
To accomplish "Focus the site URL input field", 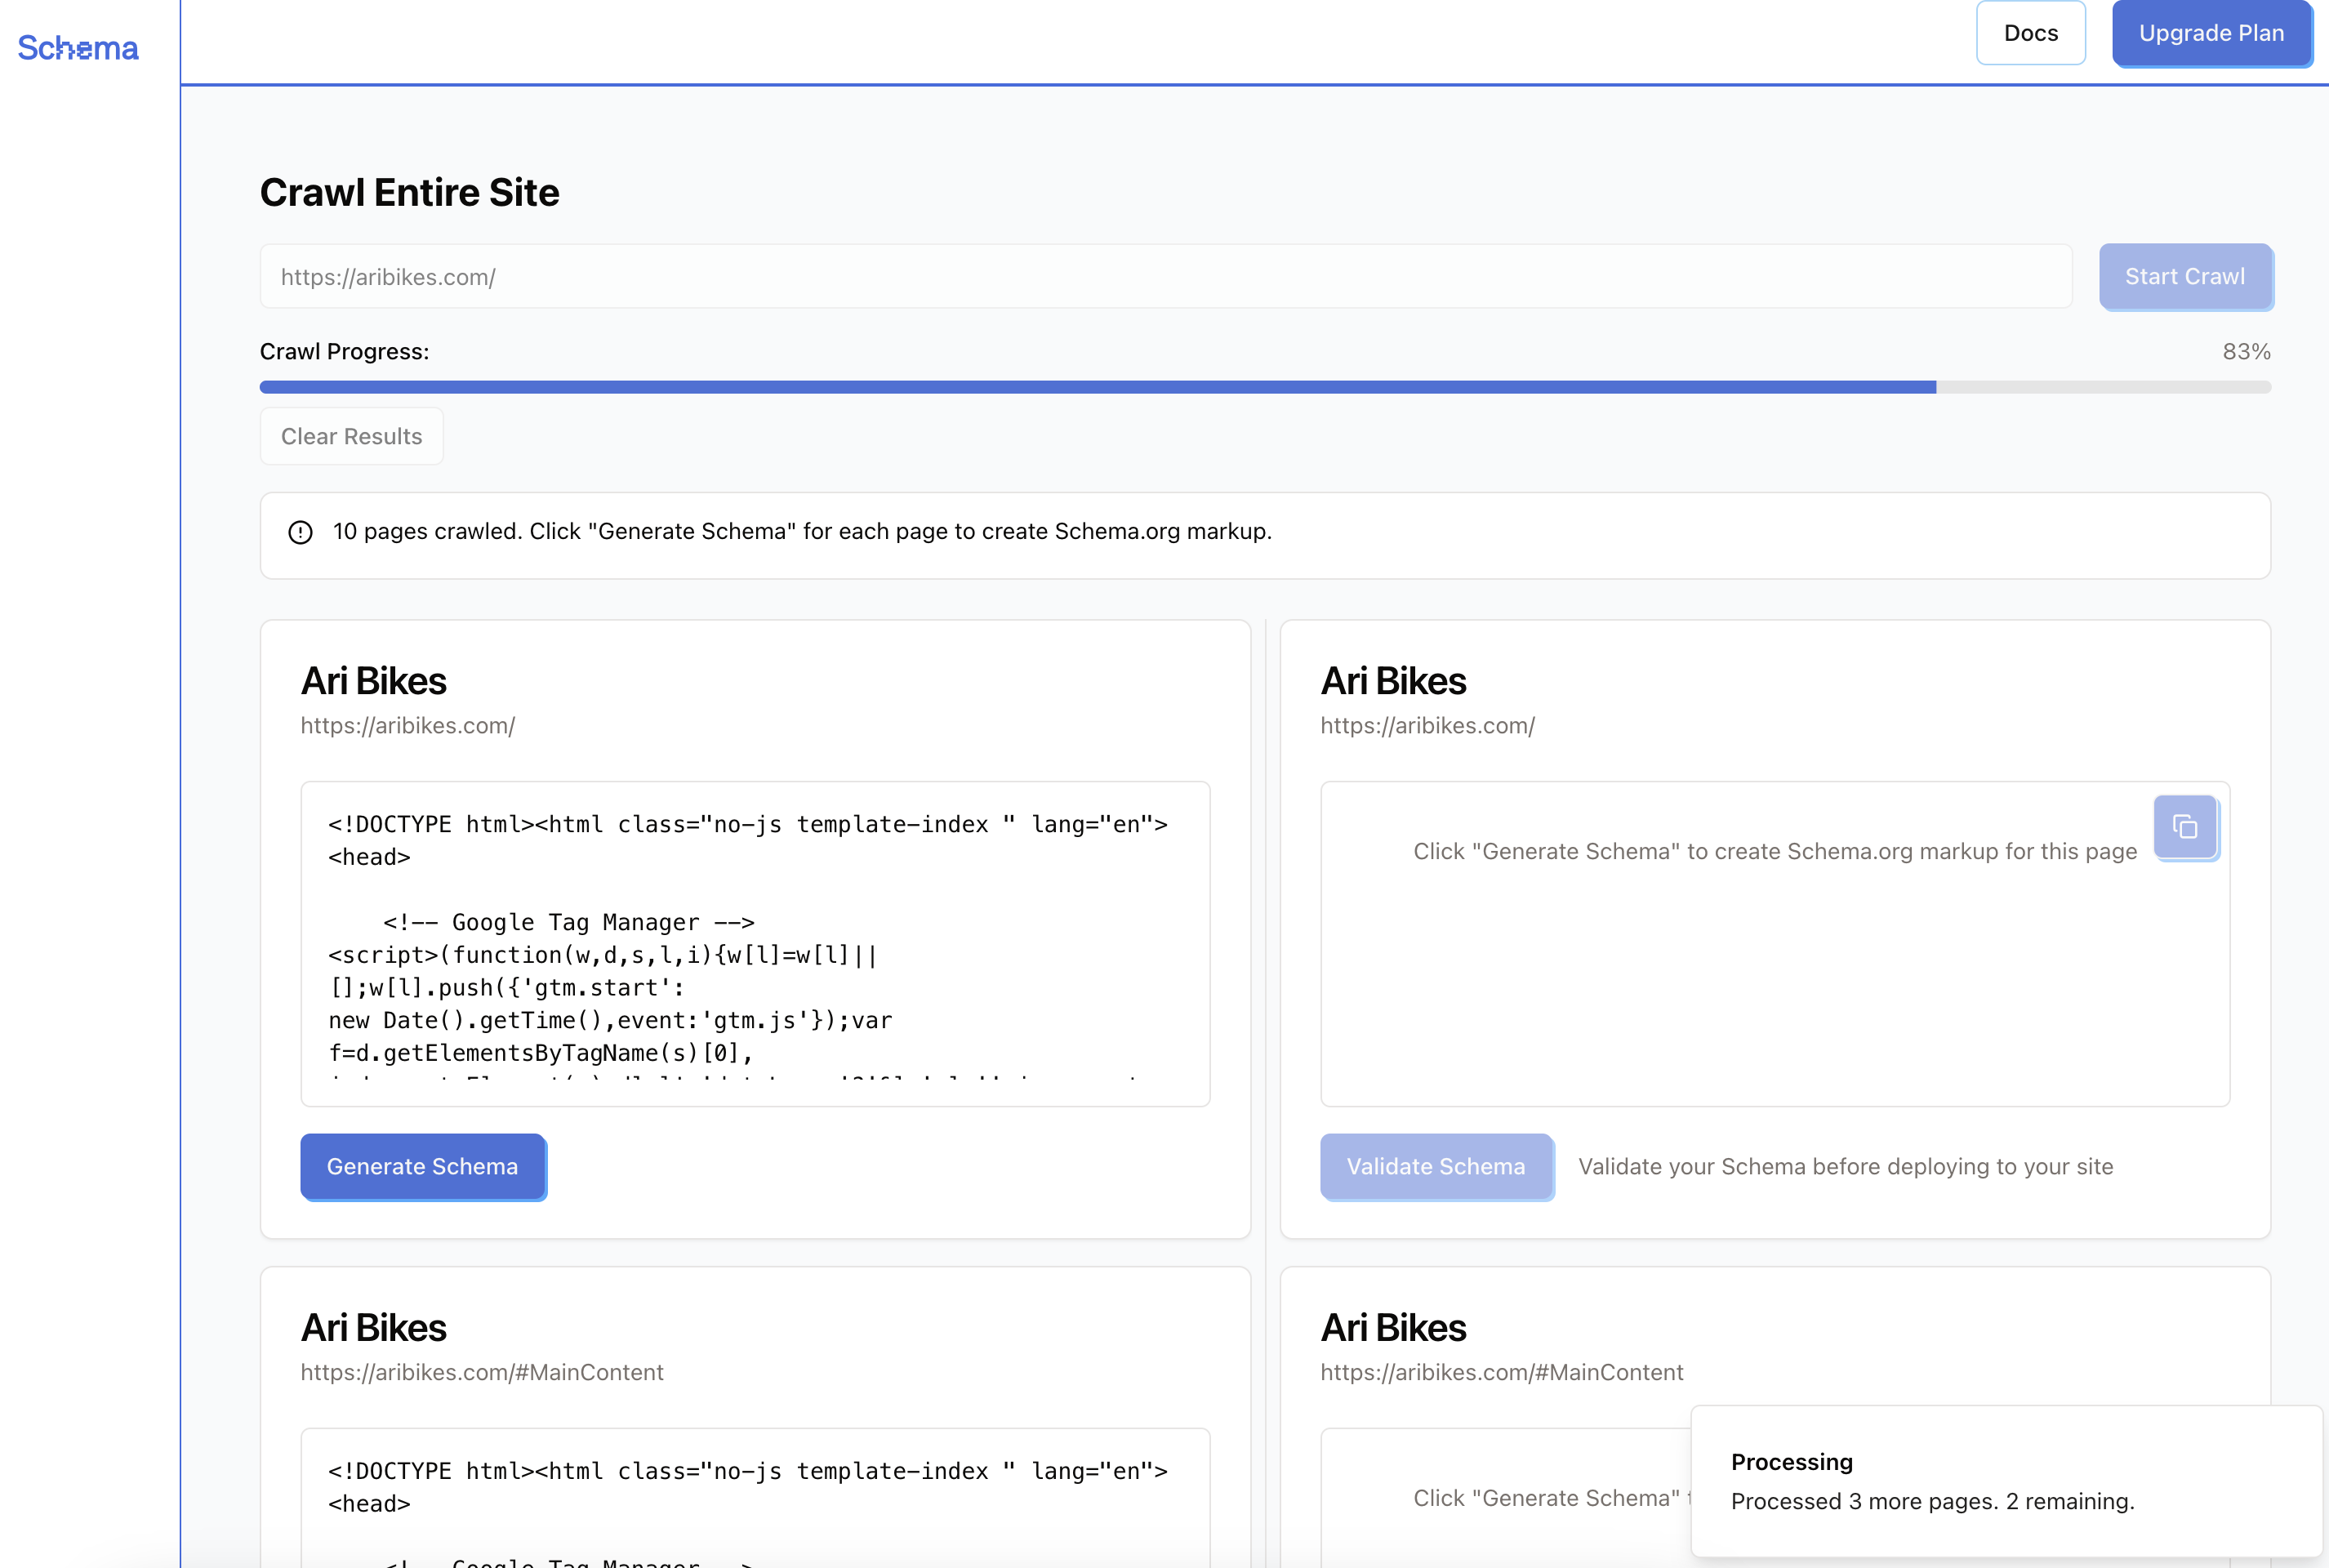I will point(1166,277).
